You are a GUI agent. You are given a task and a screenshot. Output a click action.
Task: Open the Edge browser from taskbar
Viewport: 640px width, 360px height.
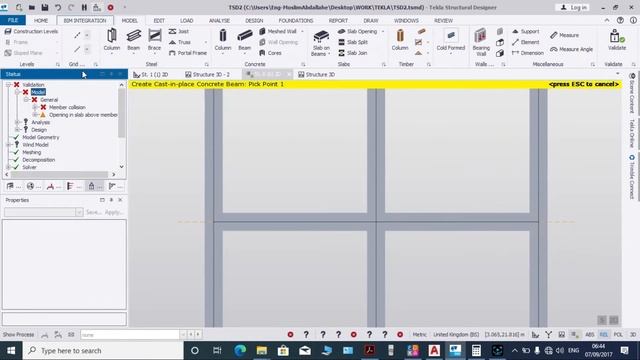240,351
